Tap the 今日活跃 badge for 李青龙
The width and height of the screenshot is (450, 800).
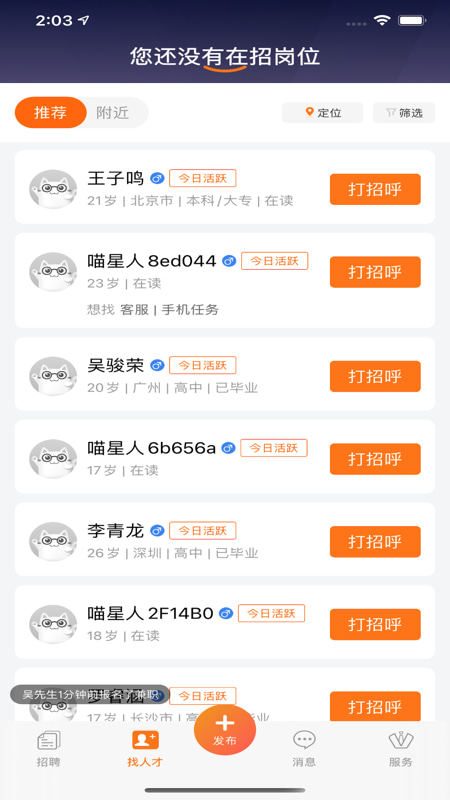pos(203,530)
